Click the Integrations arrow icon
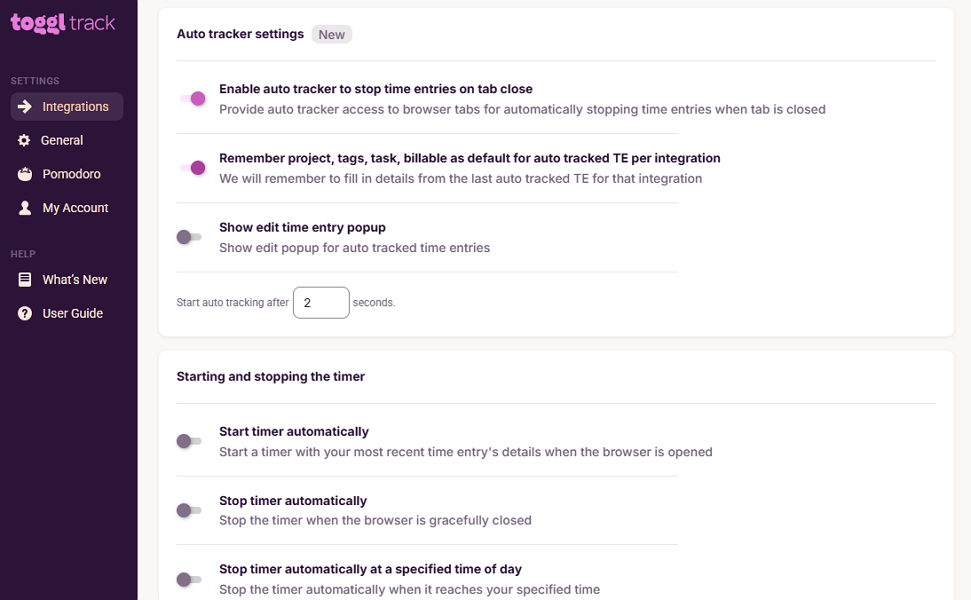The width and height of the screenshot is (971, 600). (25, 107)
